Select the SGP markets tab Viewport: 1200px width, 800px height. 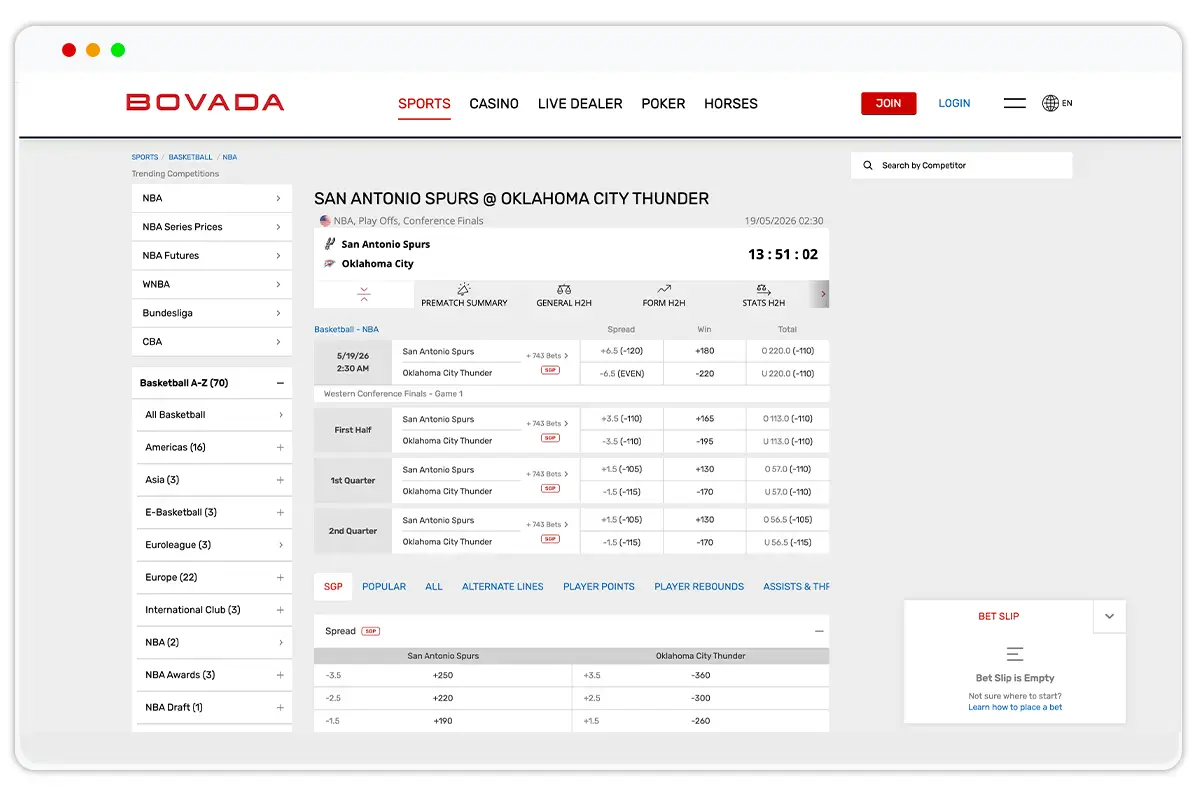point(333,587)
